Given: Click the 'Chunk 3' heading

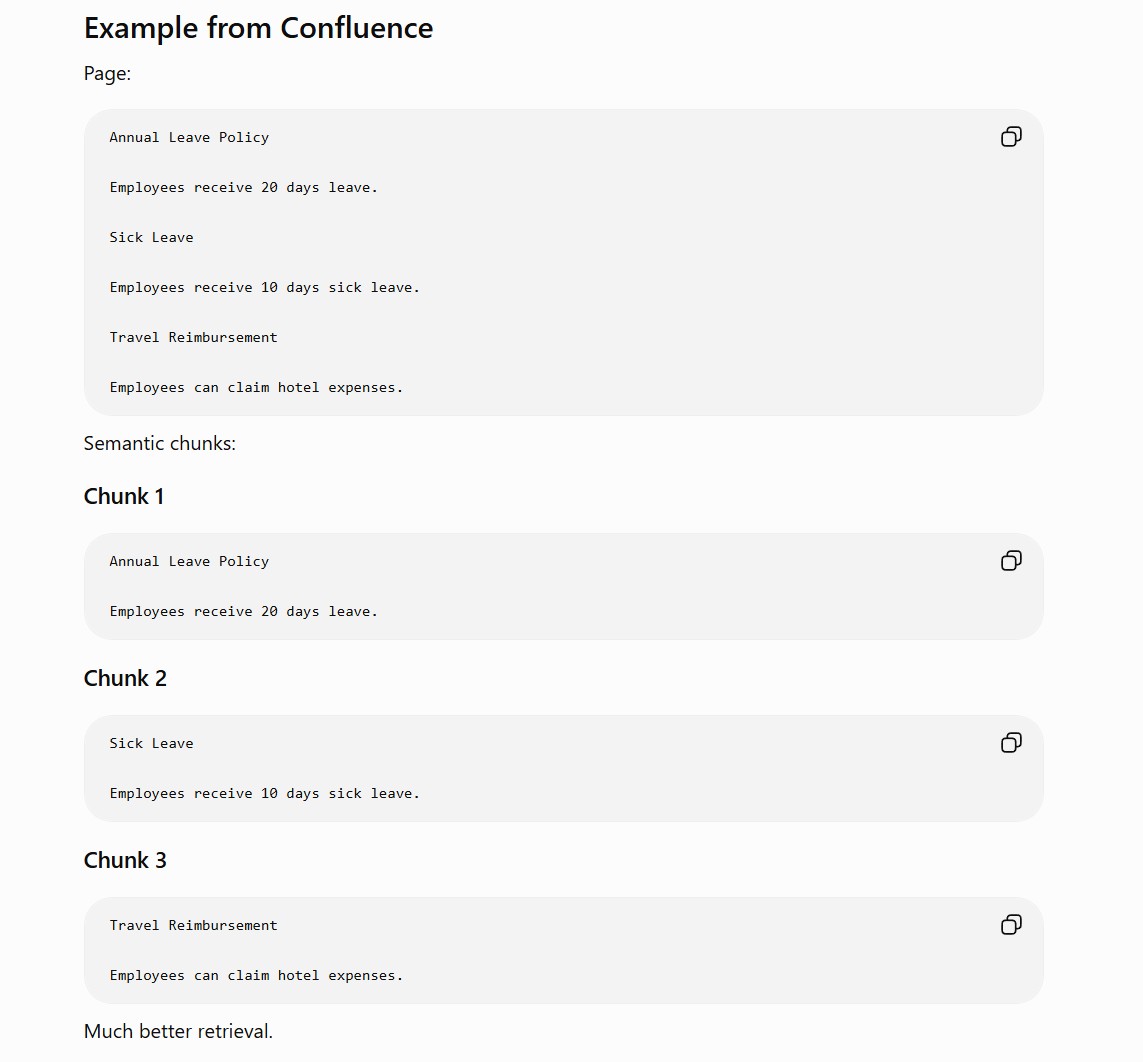Looking at the screenshot, I should (125, 860).
